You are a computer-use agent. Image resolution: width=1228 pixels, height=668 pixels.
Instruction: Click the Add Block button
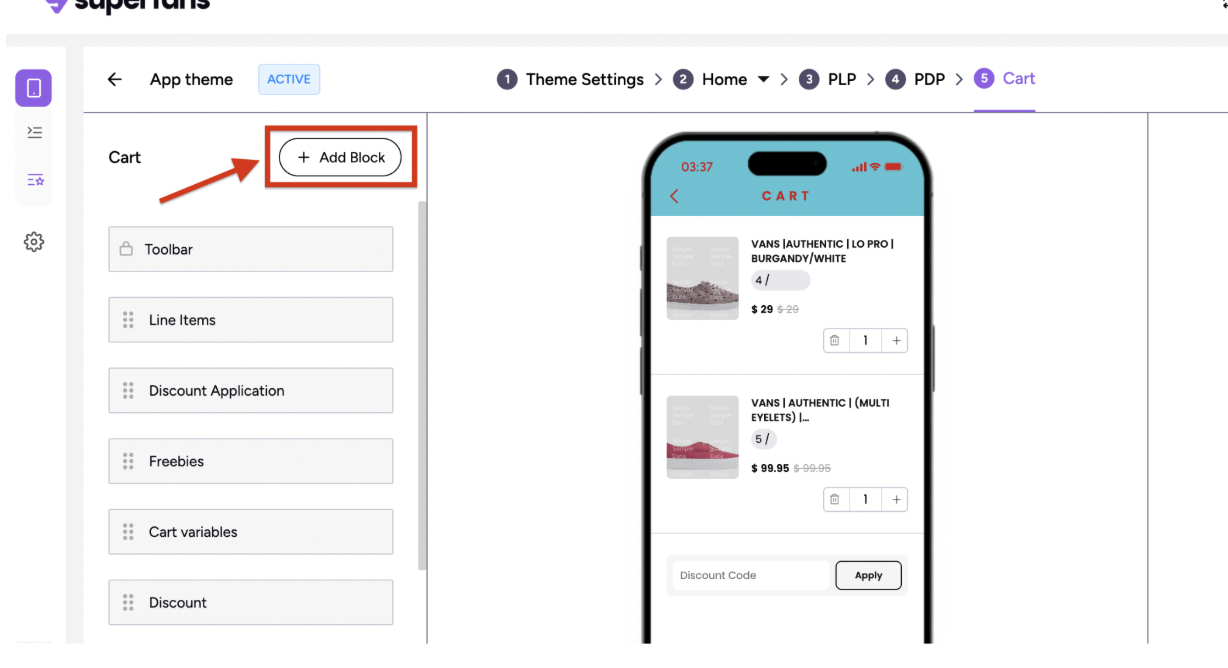pyautogui.click(x=340, y=157)
